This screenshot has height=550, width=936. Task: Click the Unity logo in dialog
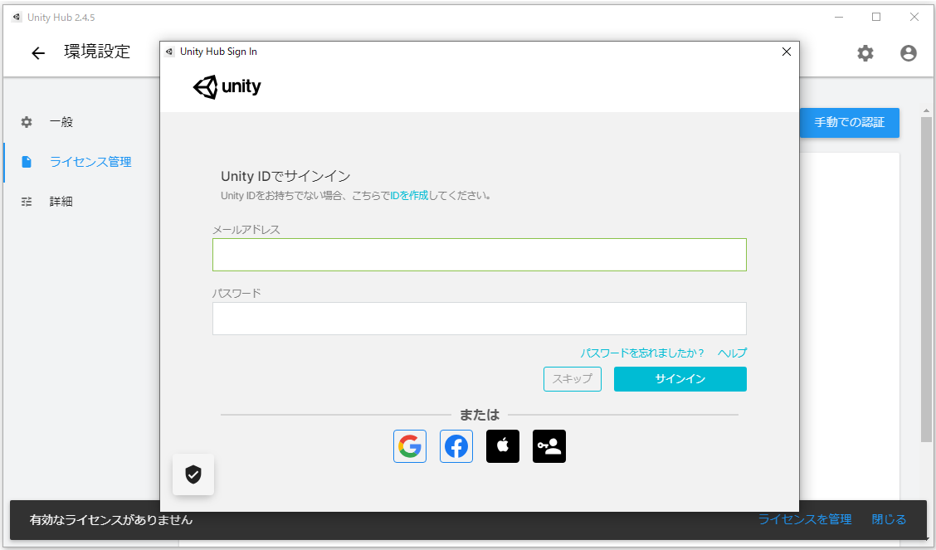click(x=227, y=87)
